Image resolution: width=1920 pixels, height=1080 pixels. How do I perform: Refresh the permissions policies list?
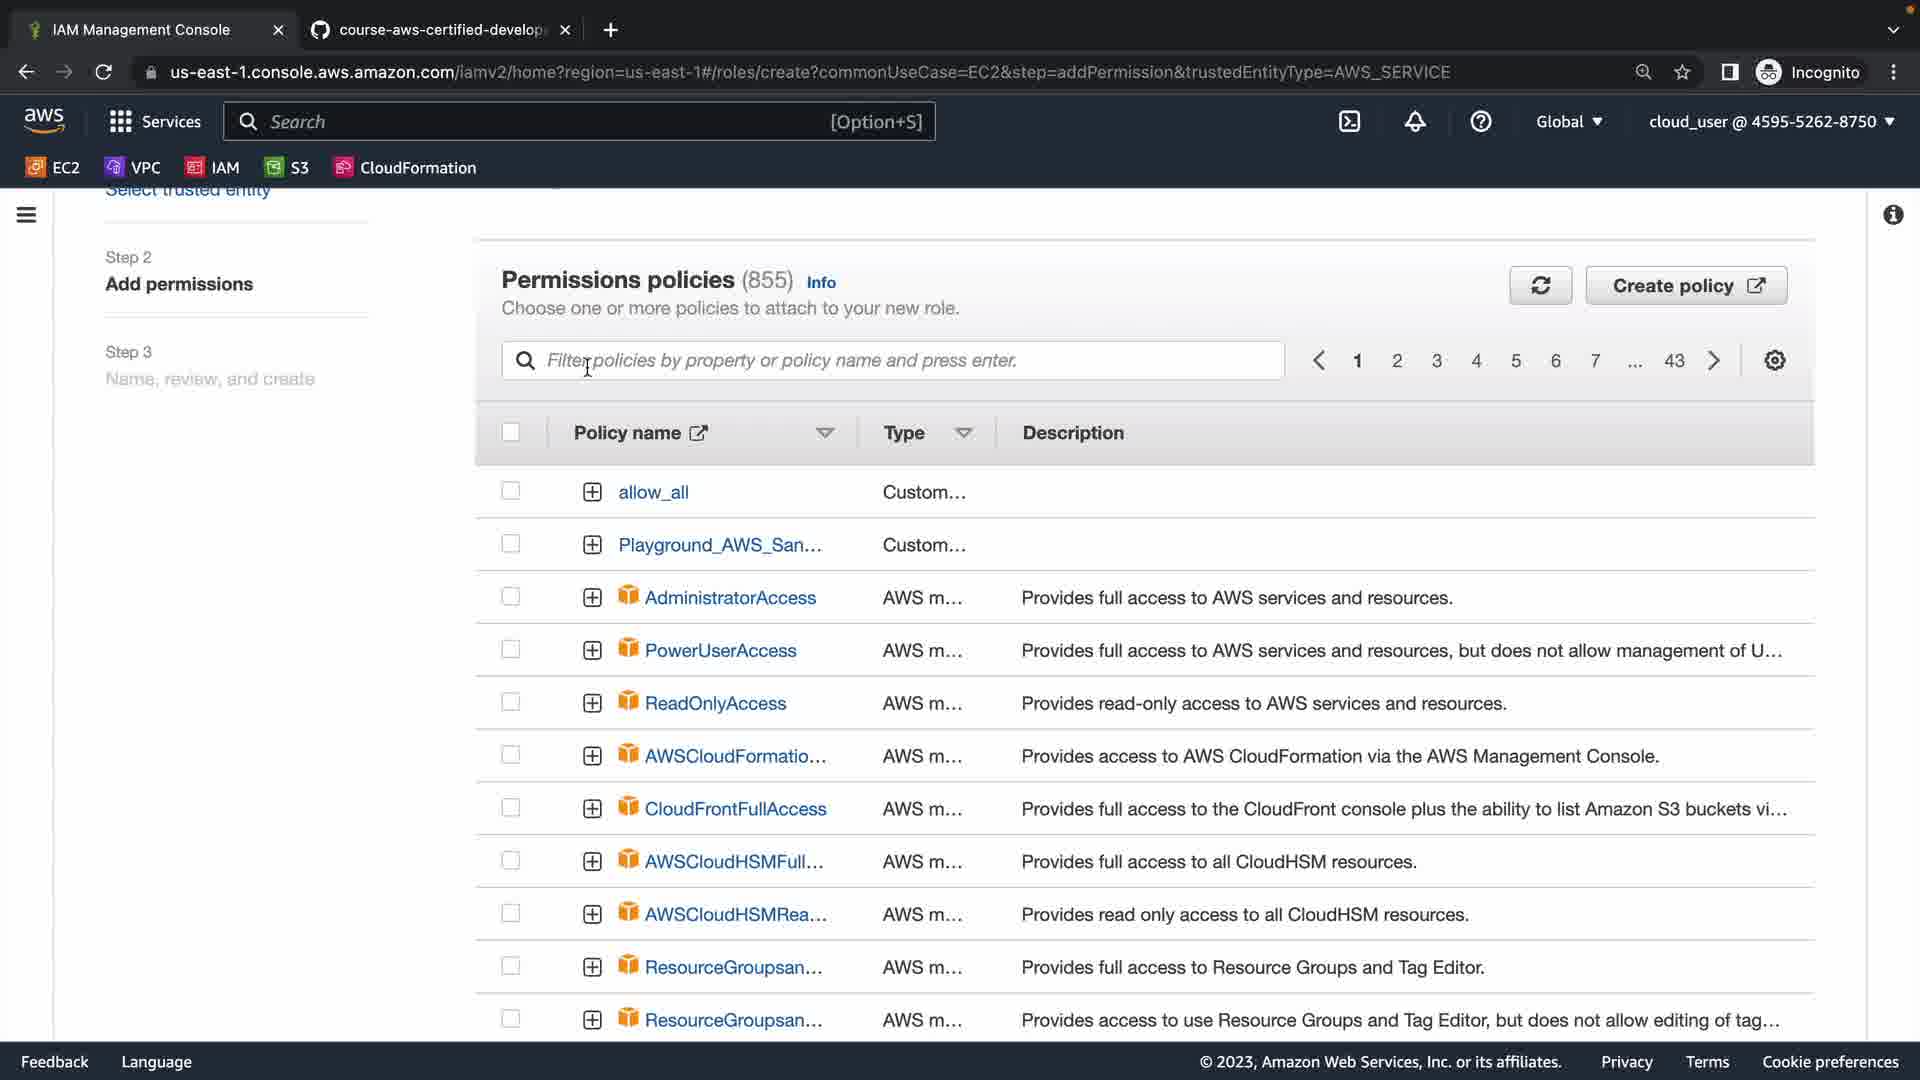point(1540,286)
